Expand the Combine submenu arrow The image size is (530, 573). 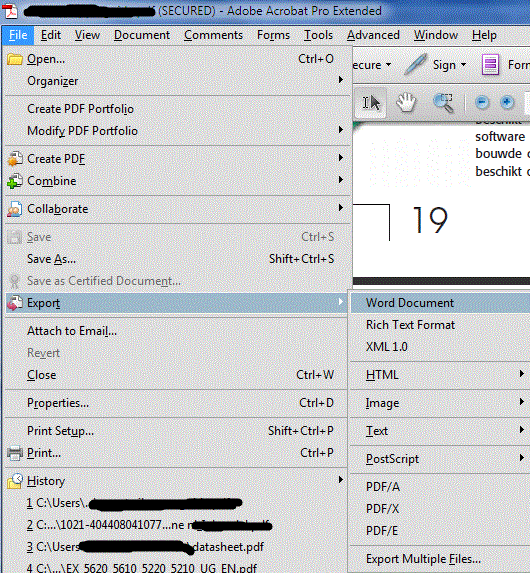[341, 180]
